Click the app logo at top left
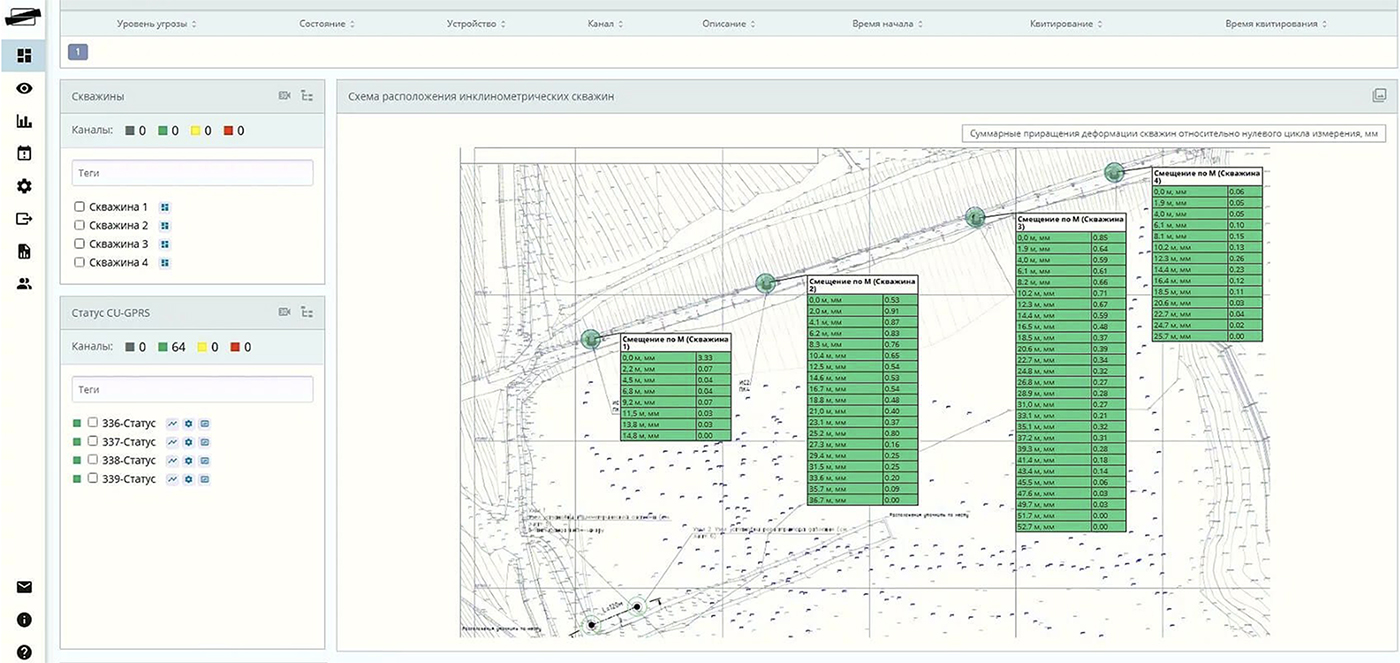Viewport: 1400px width, 663px height. tap(23, 17)
